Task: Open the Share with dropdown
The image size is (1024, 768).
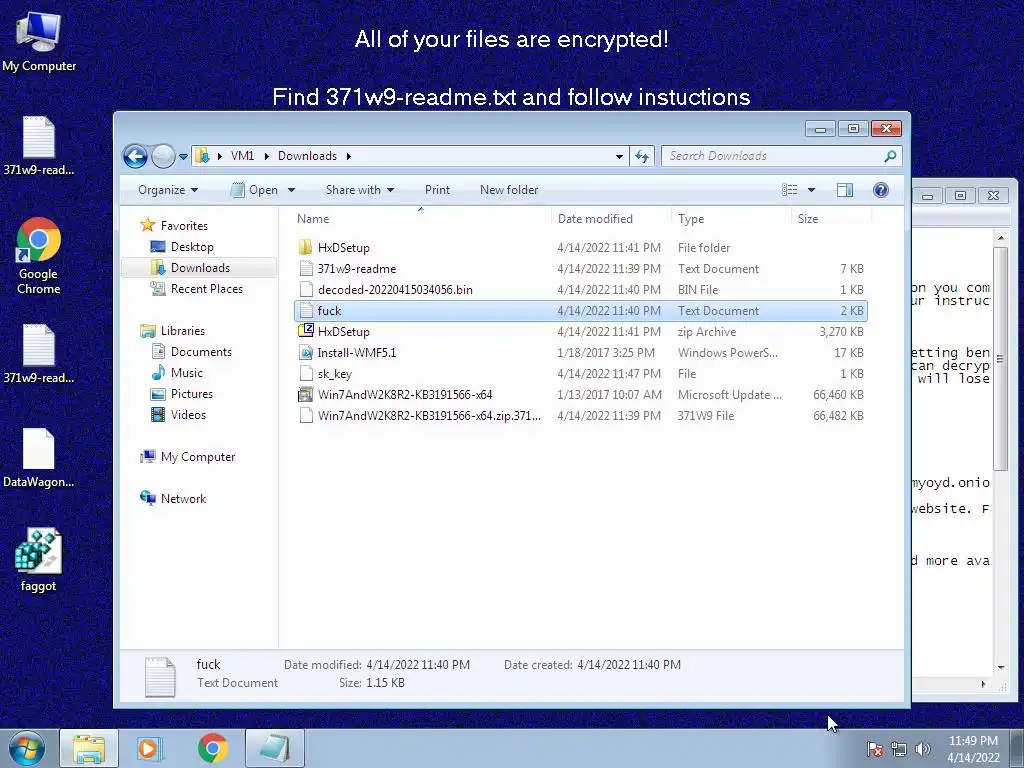Action: 360,190
